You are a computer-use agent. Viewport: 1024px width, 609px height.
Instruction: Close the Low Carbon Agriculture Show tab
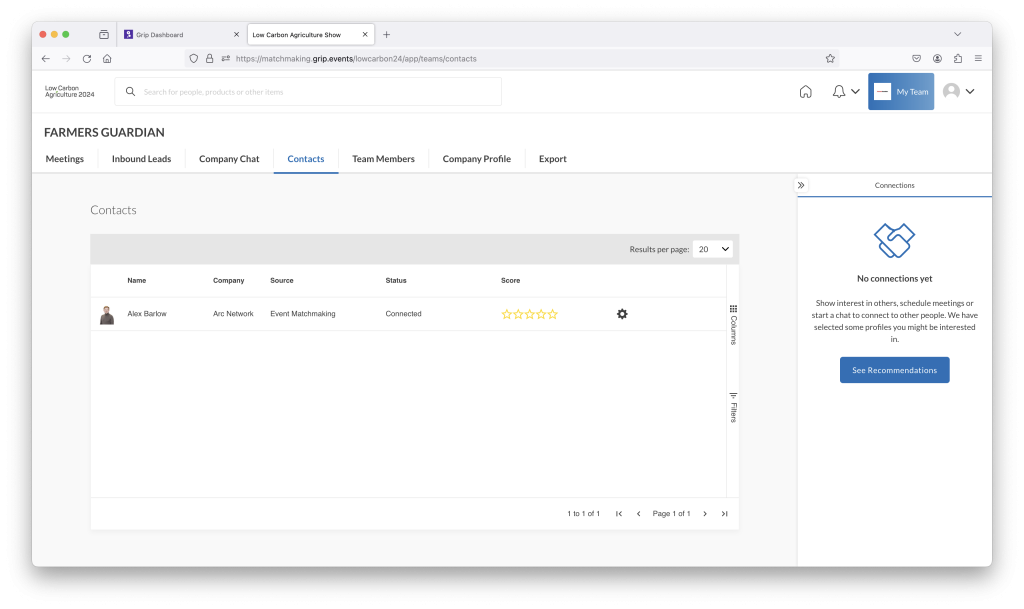click(x=365, y=35)
